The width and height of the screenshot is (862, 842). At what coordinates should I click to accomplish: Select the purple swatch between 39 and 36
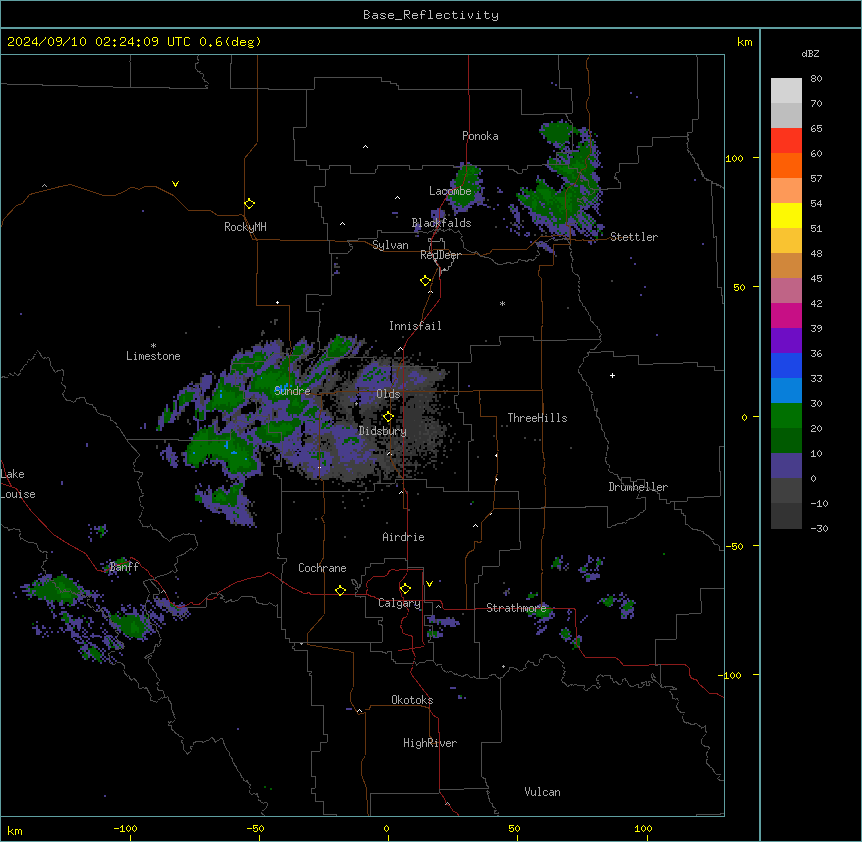click(786, 341)
